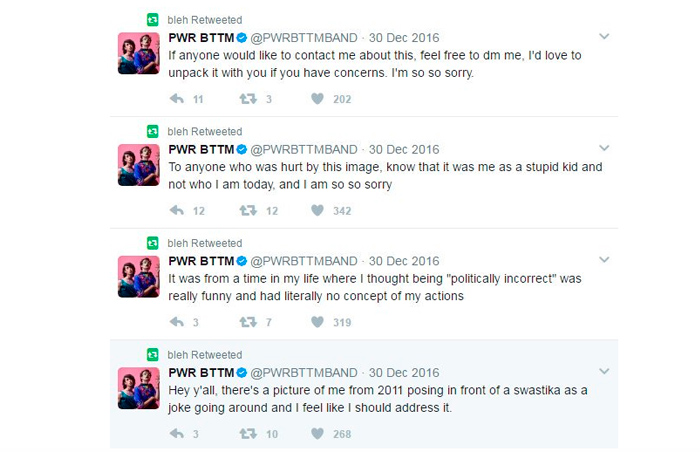Reply to the "Hey y'all" tweet

click(x=177, y=434)
